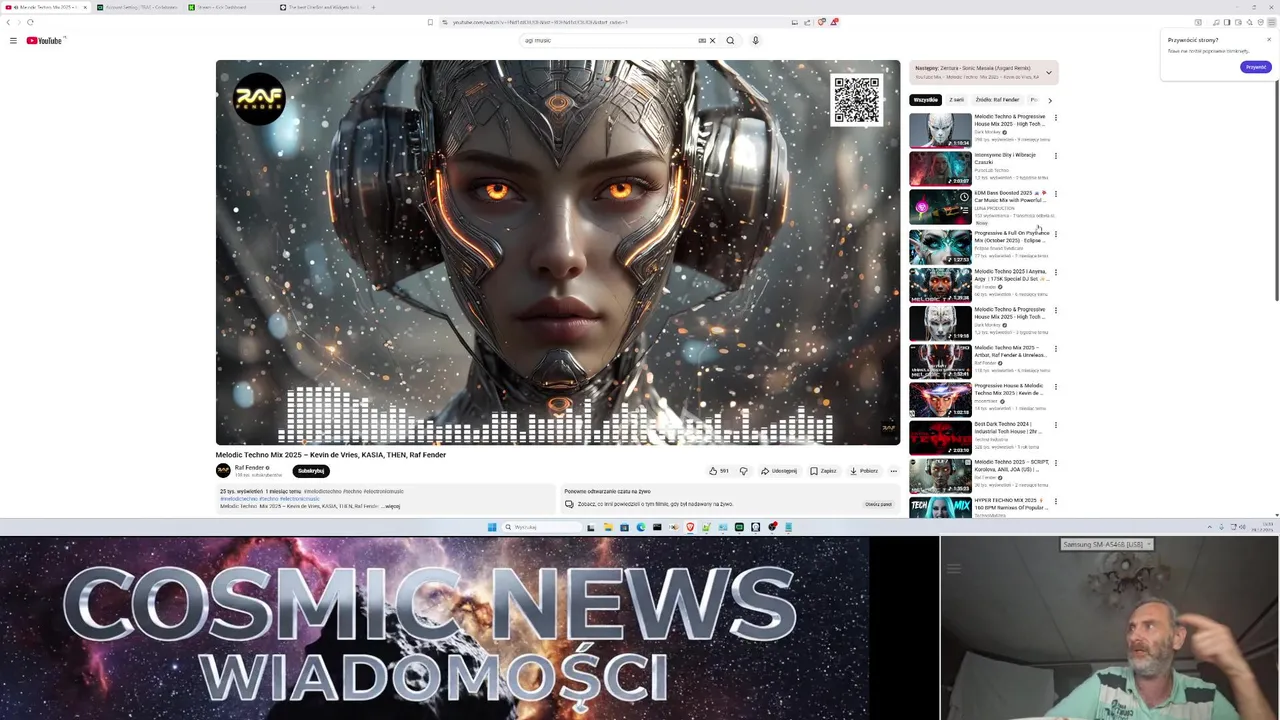This screenshot has width=1280, height=720.
Task: Switch to the second browser tab
Action: (x=137, y=7)
